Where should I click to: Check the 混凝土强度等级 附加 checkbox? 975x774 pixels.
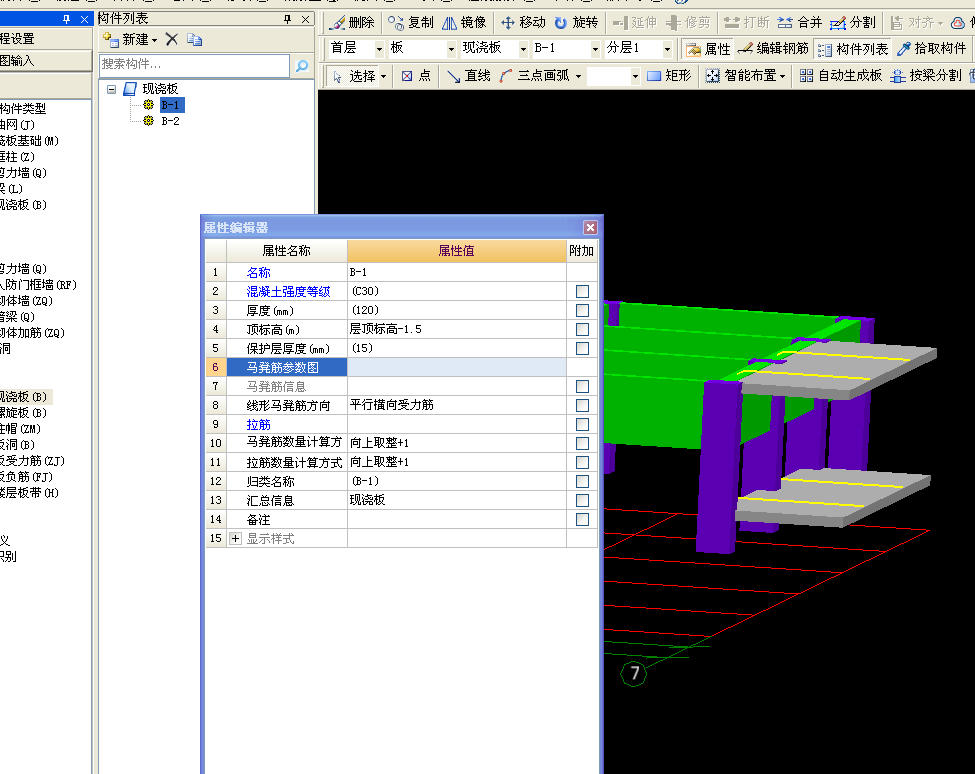582,291
